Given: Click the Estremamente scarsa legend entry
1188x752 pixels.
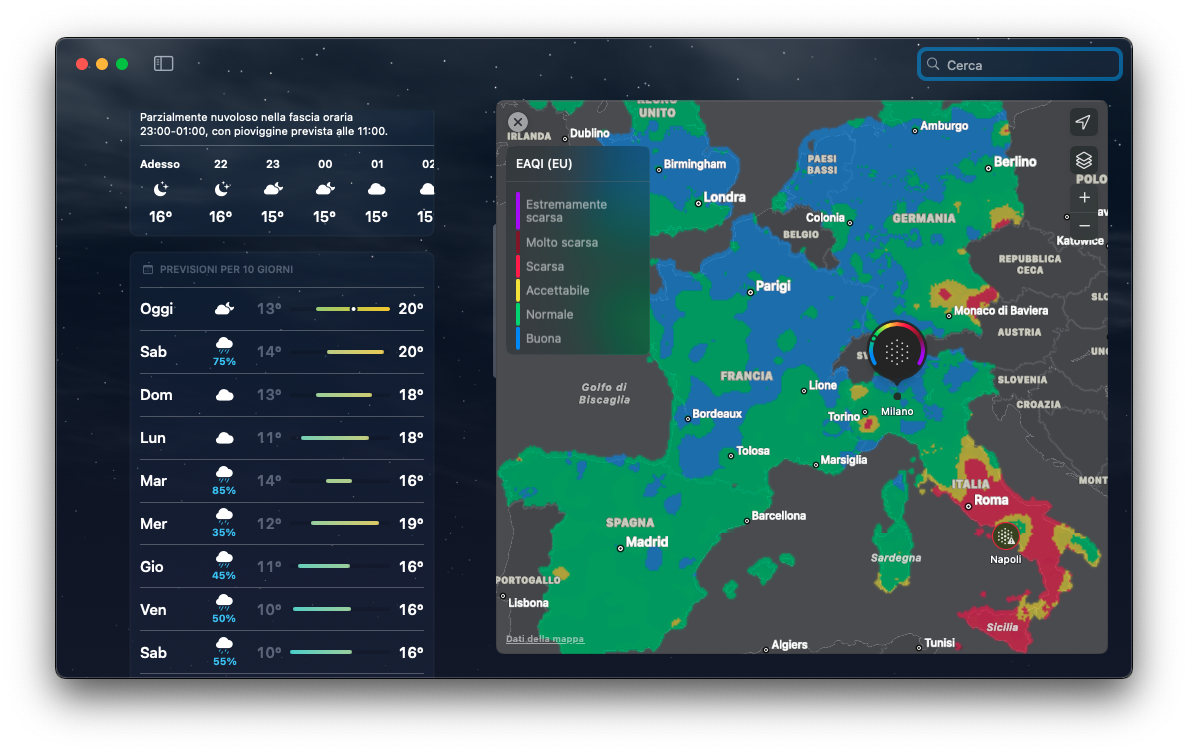Looking at the screenshot, I should 566,211.
